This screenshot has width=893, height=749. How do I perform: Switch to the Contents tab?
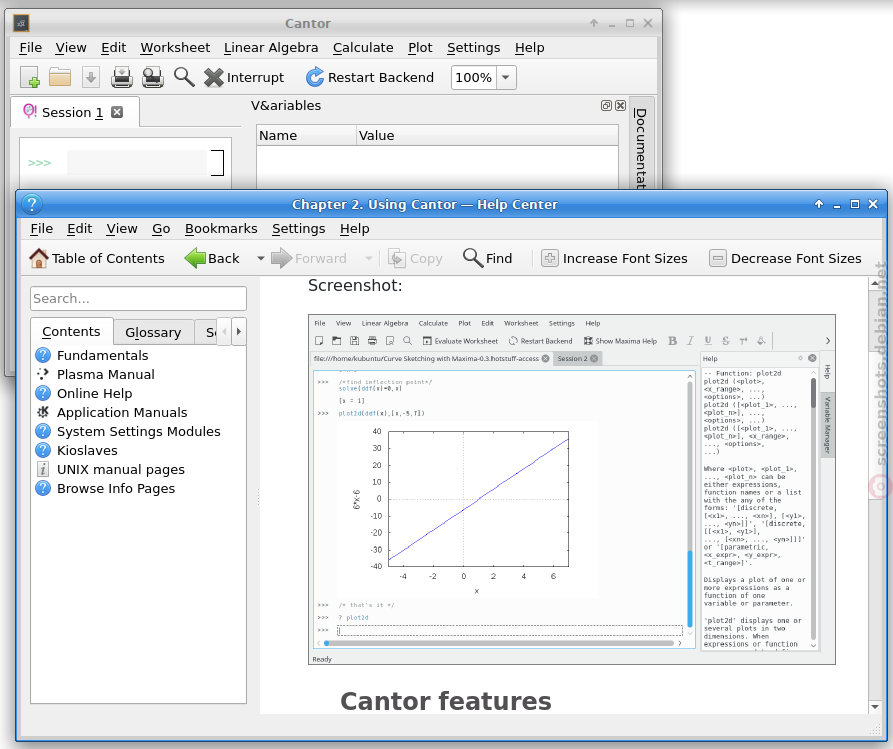pos(71,331)
